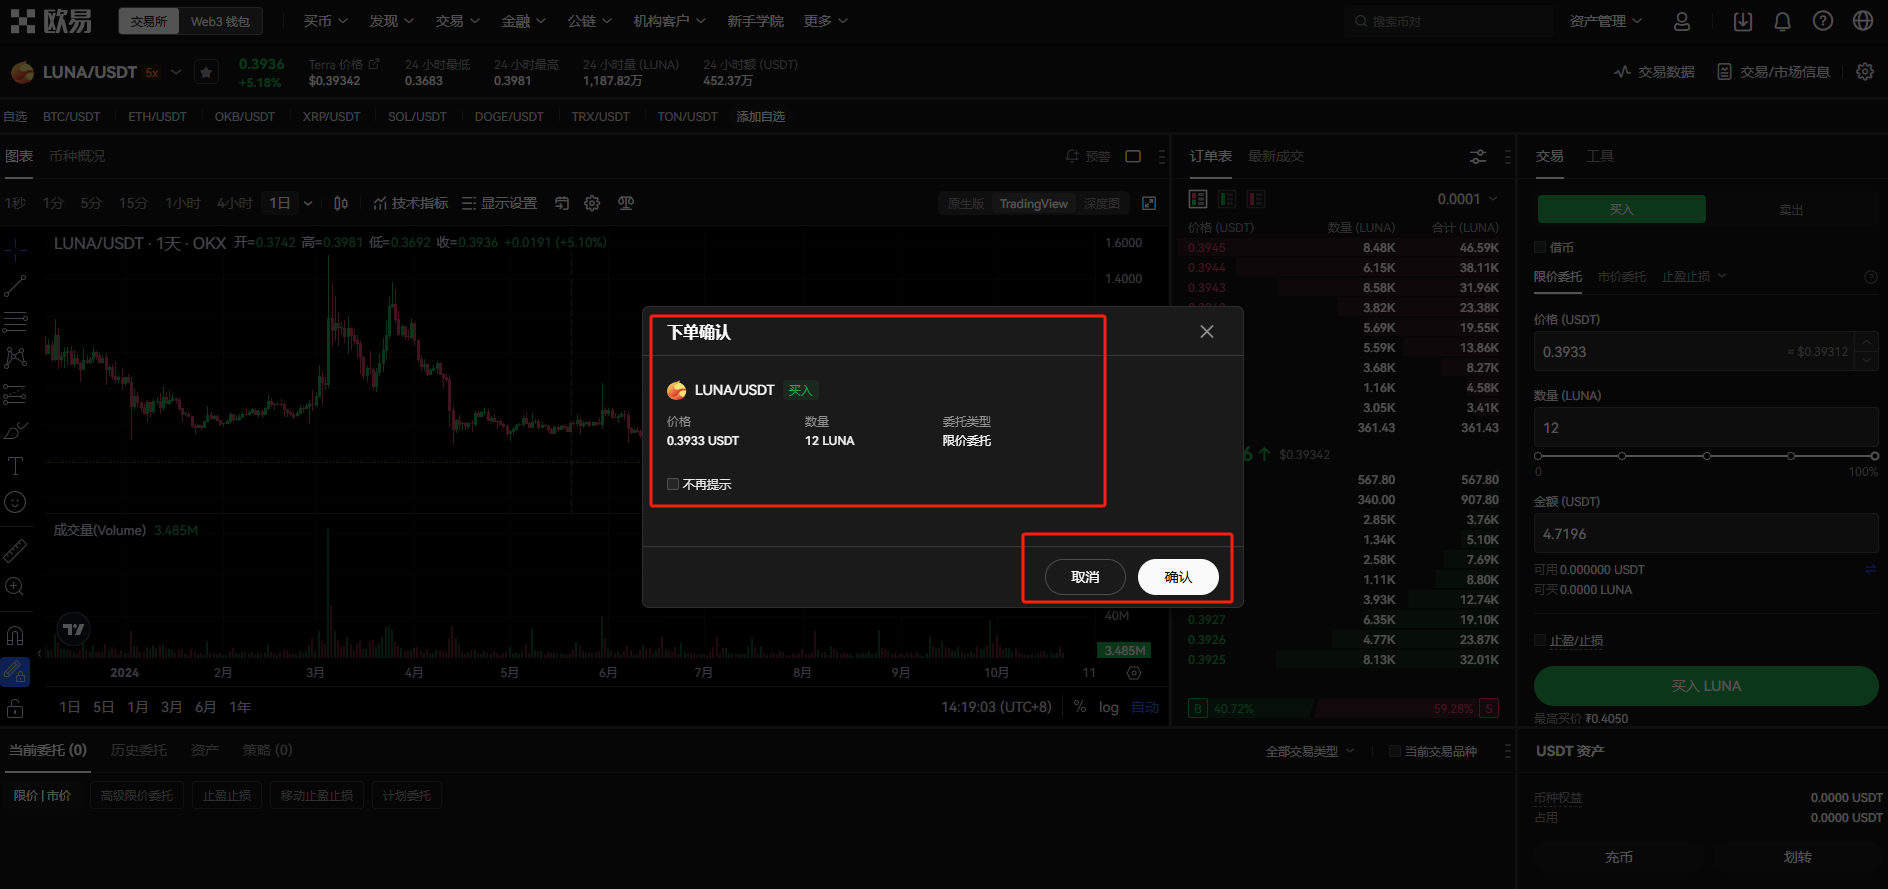The height and width of the screenshot is (889, 1888).
Task: Switch to 买入 side
Action: click(x=1621, y=209)
